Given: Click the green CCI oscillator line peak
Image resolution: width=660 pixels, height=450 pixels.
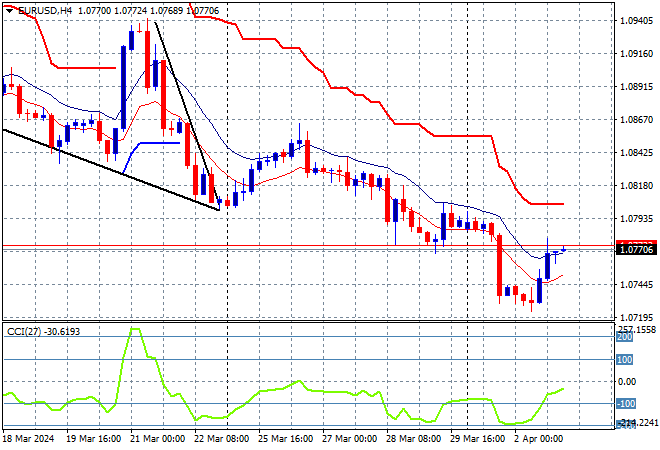Looking at the screenshot, I should pos(133,330).
